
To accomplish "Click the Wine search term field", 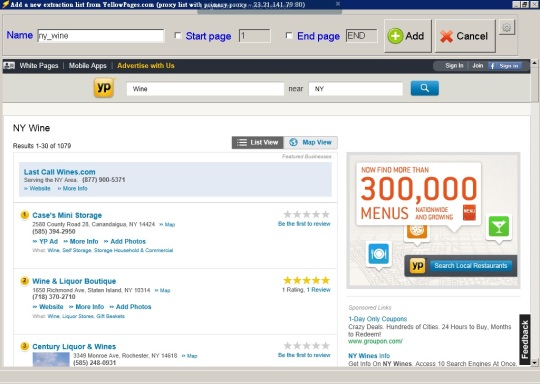I will point(205,89).
